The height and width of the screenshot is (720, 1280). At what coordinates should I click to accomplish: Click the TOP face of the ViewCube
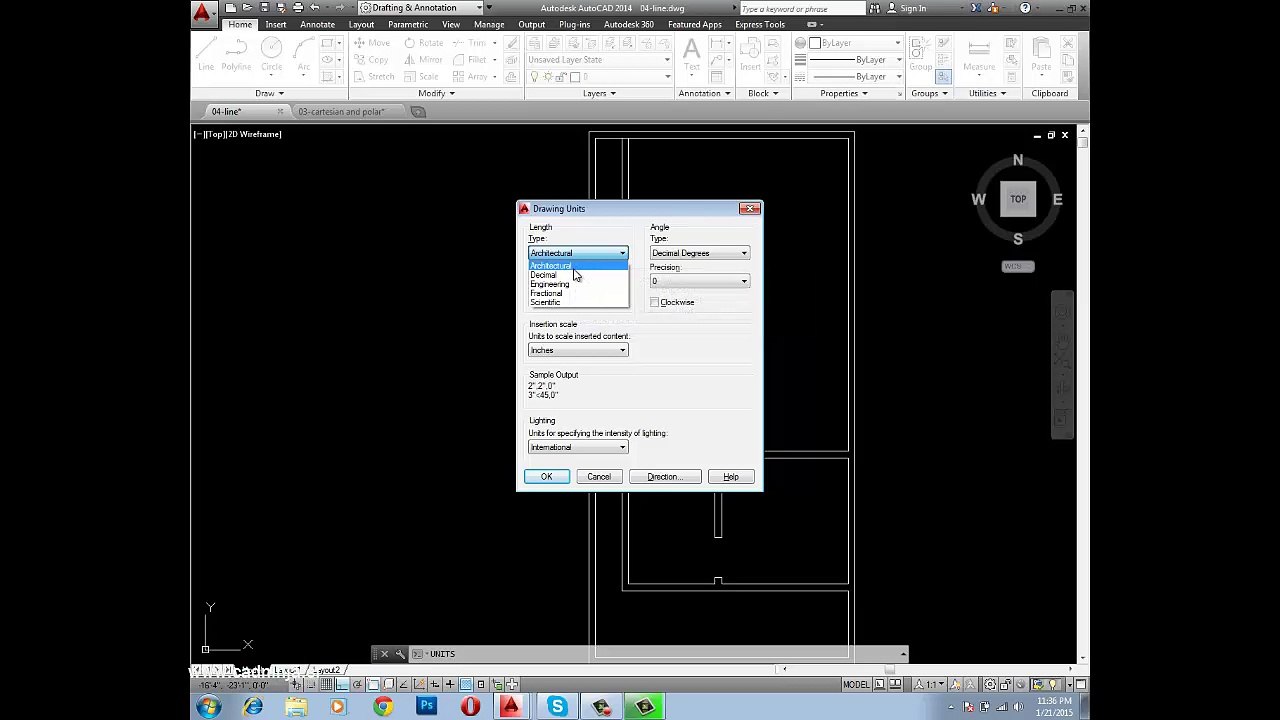[x=1018, y=199]
